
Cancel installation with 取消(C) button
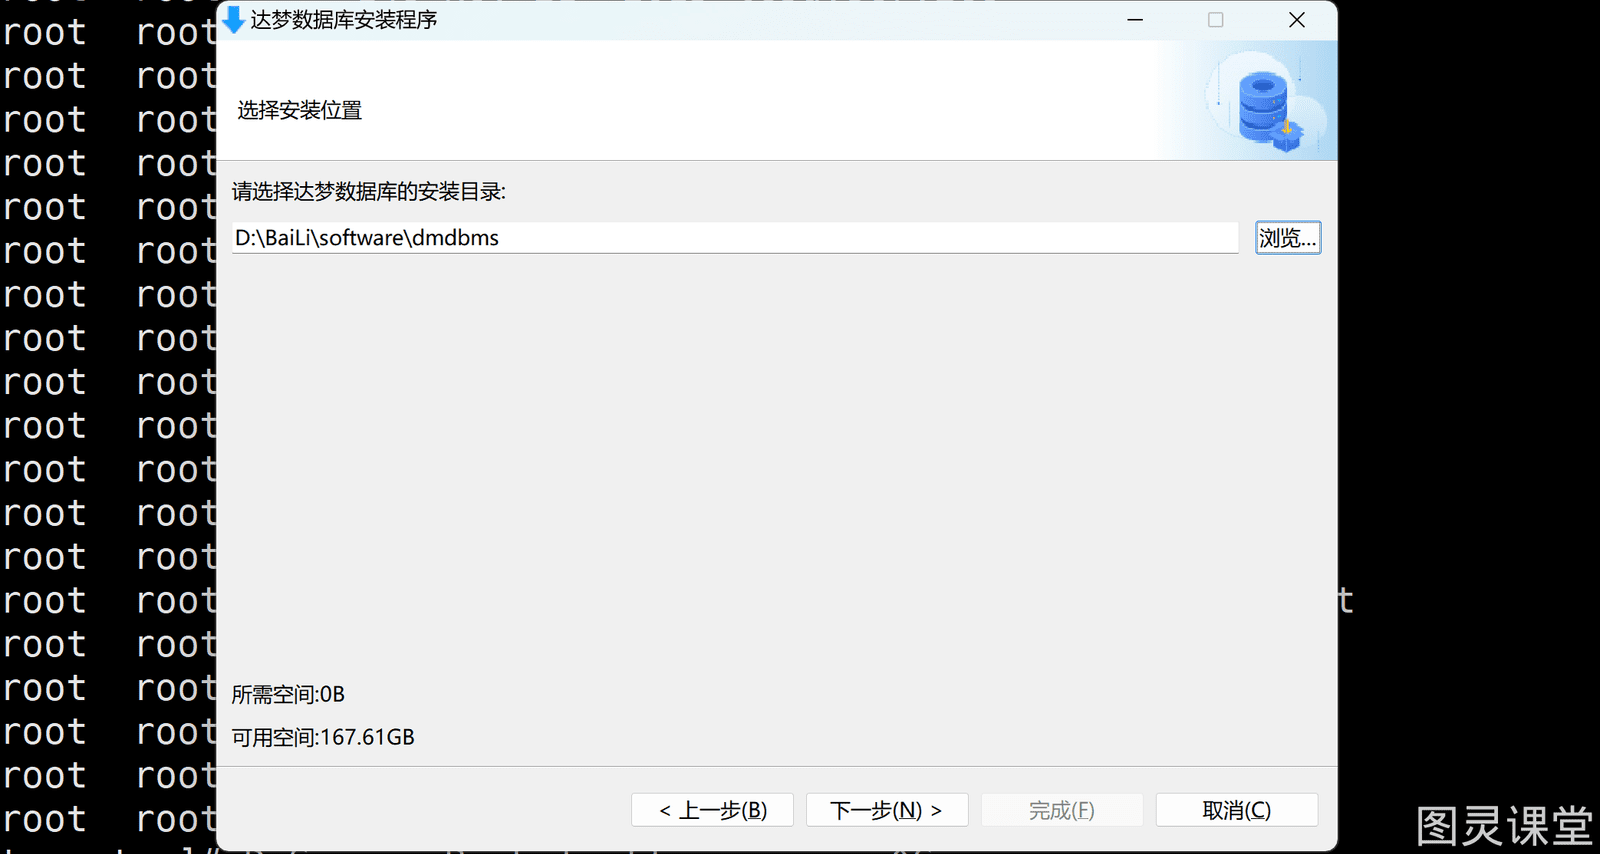(1237, 810)
